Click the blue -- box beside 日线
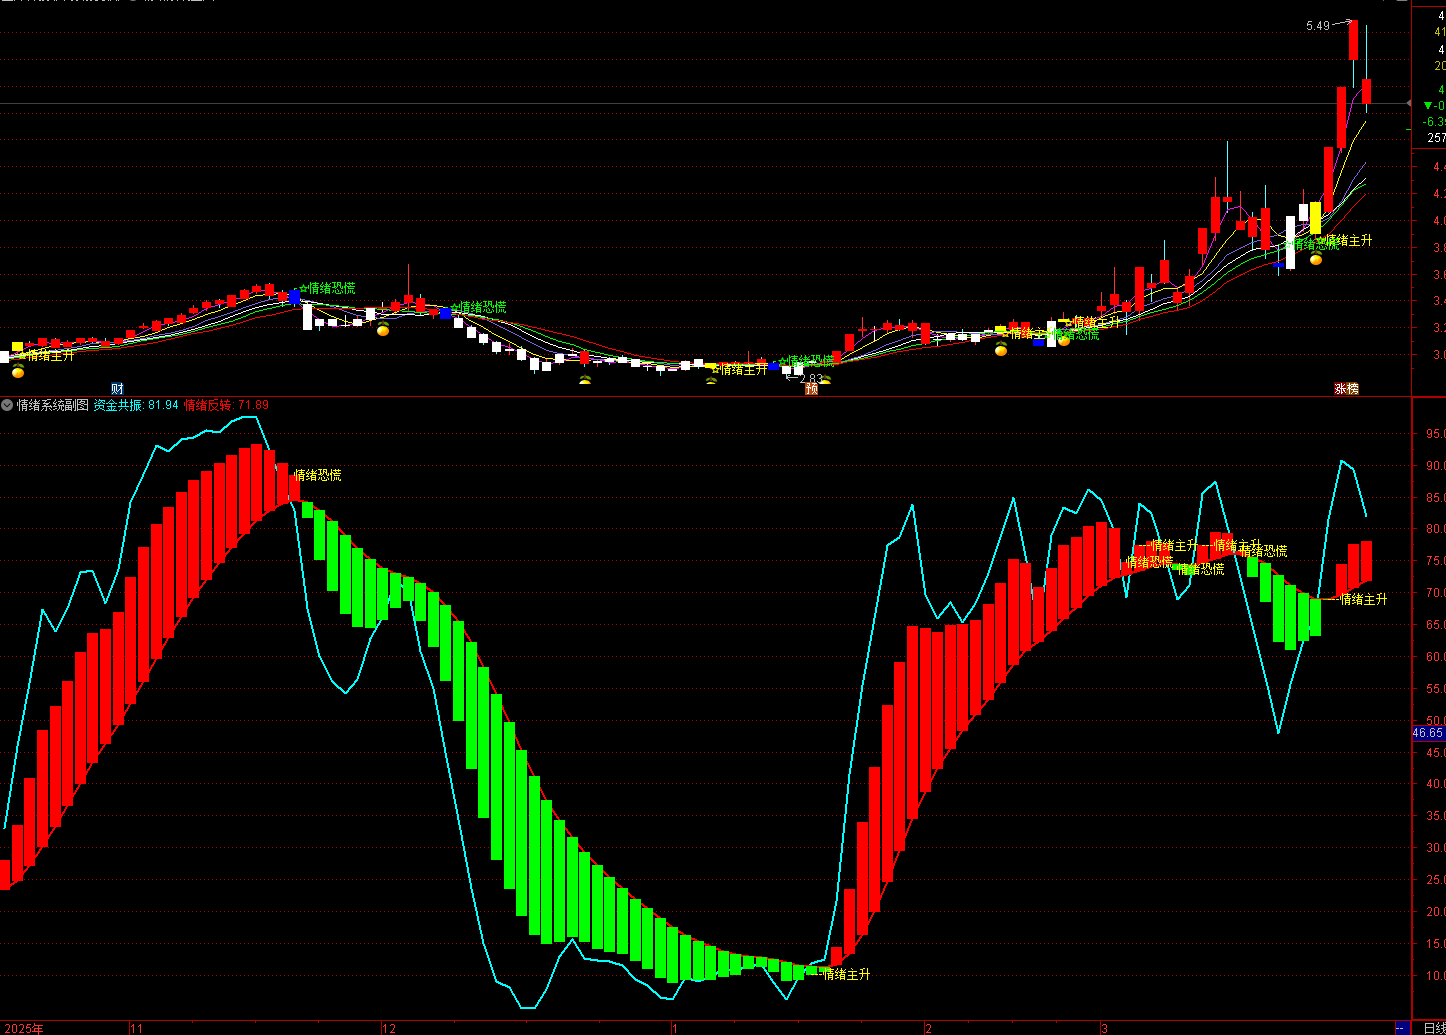This screenshot has width=1446, height=1035. [1402, 1028]
